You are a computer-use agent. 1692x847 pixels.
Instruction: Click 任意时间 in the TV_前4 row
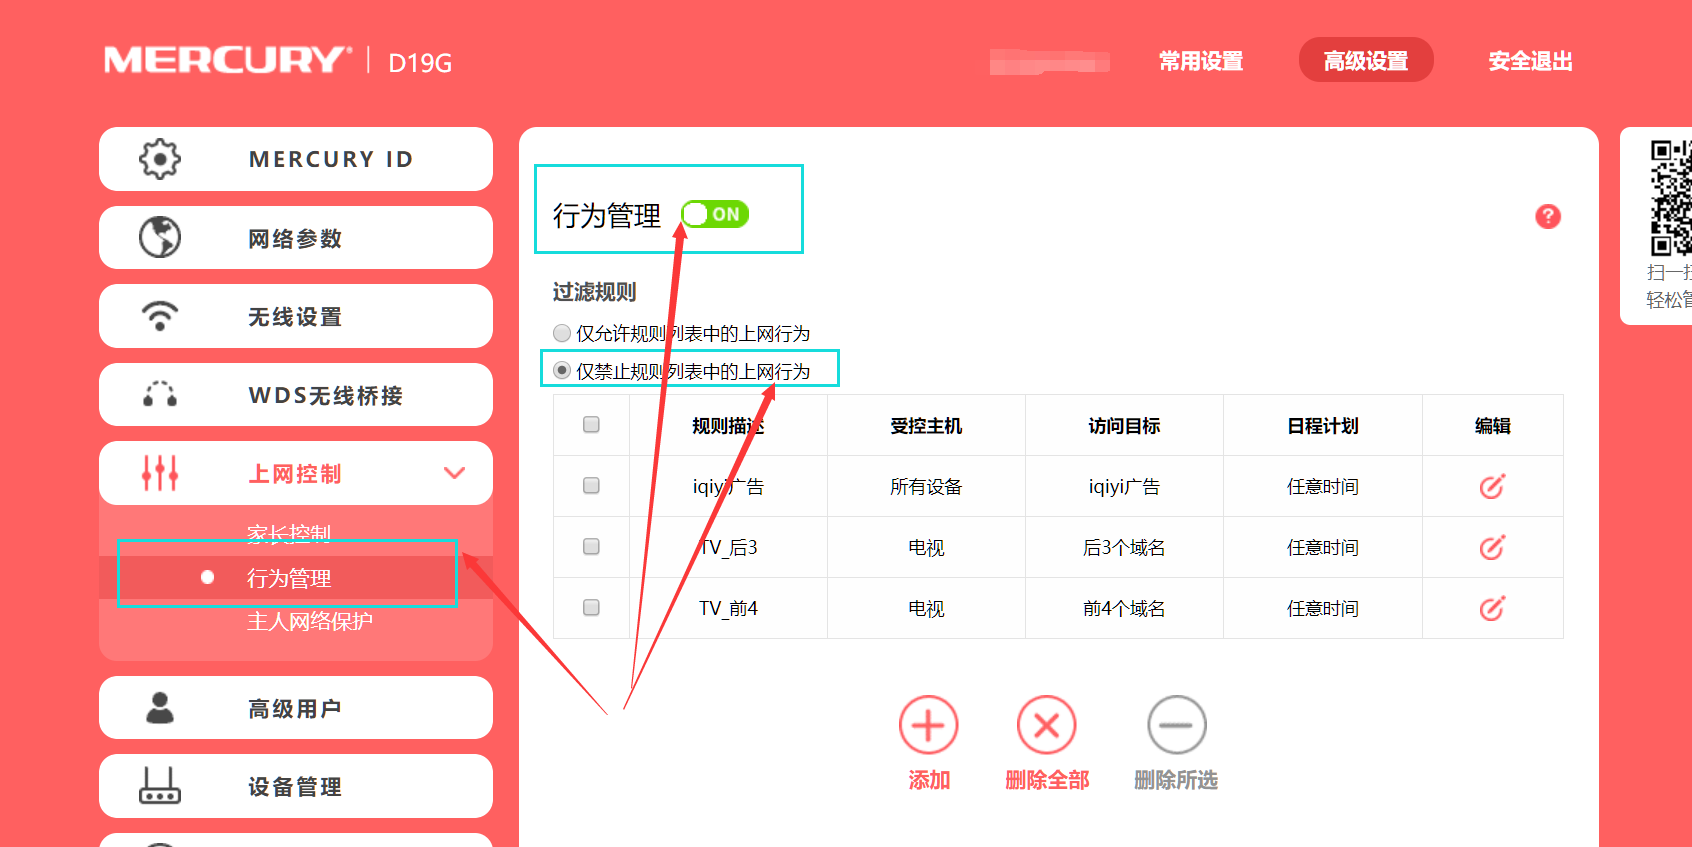pyautogui.click(x=1323, y=609)
